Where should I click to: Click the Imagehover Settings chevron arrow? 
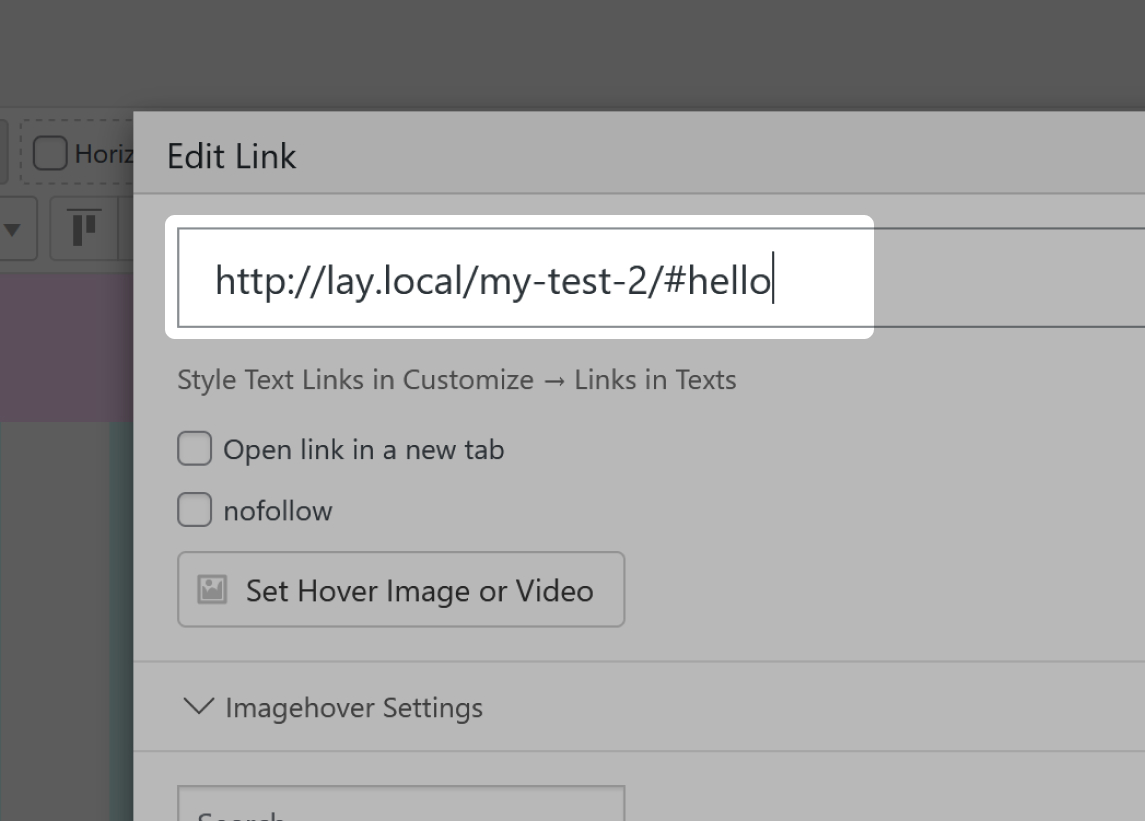coord(199,707)
